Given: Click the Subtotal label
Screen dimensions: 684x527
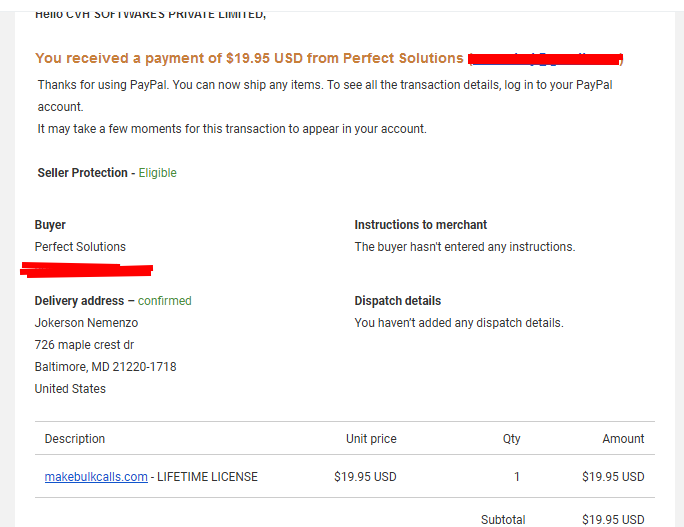Looking at the screenshot, I should pyautogui.click(x=503, y=520).
